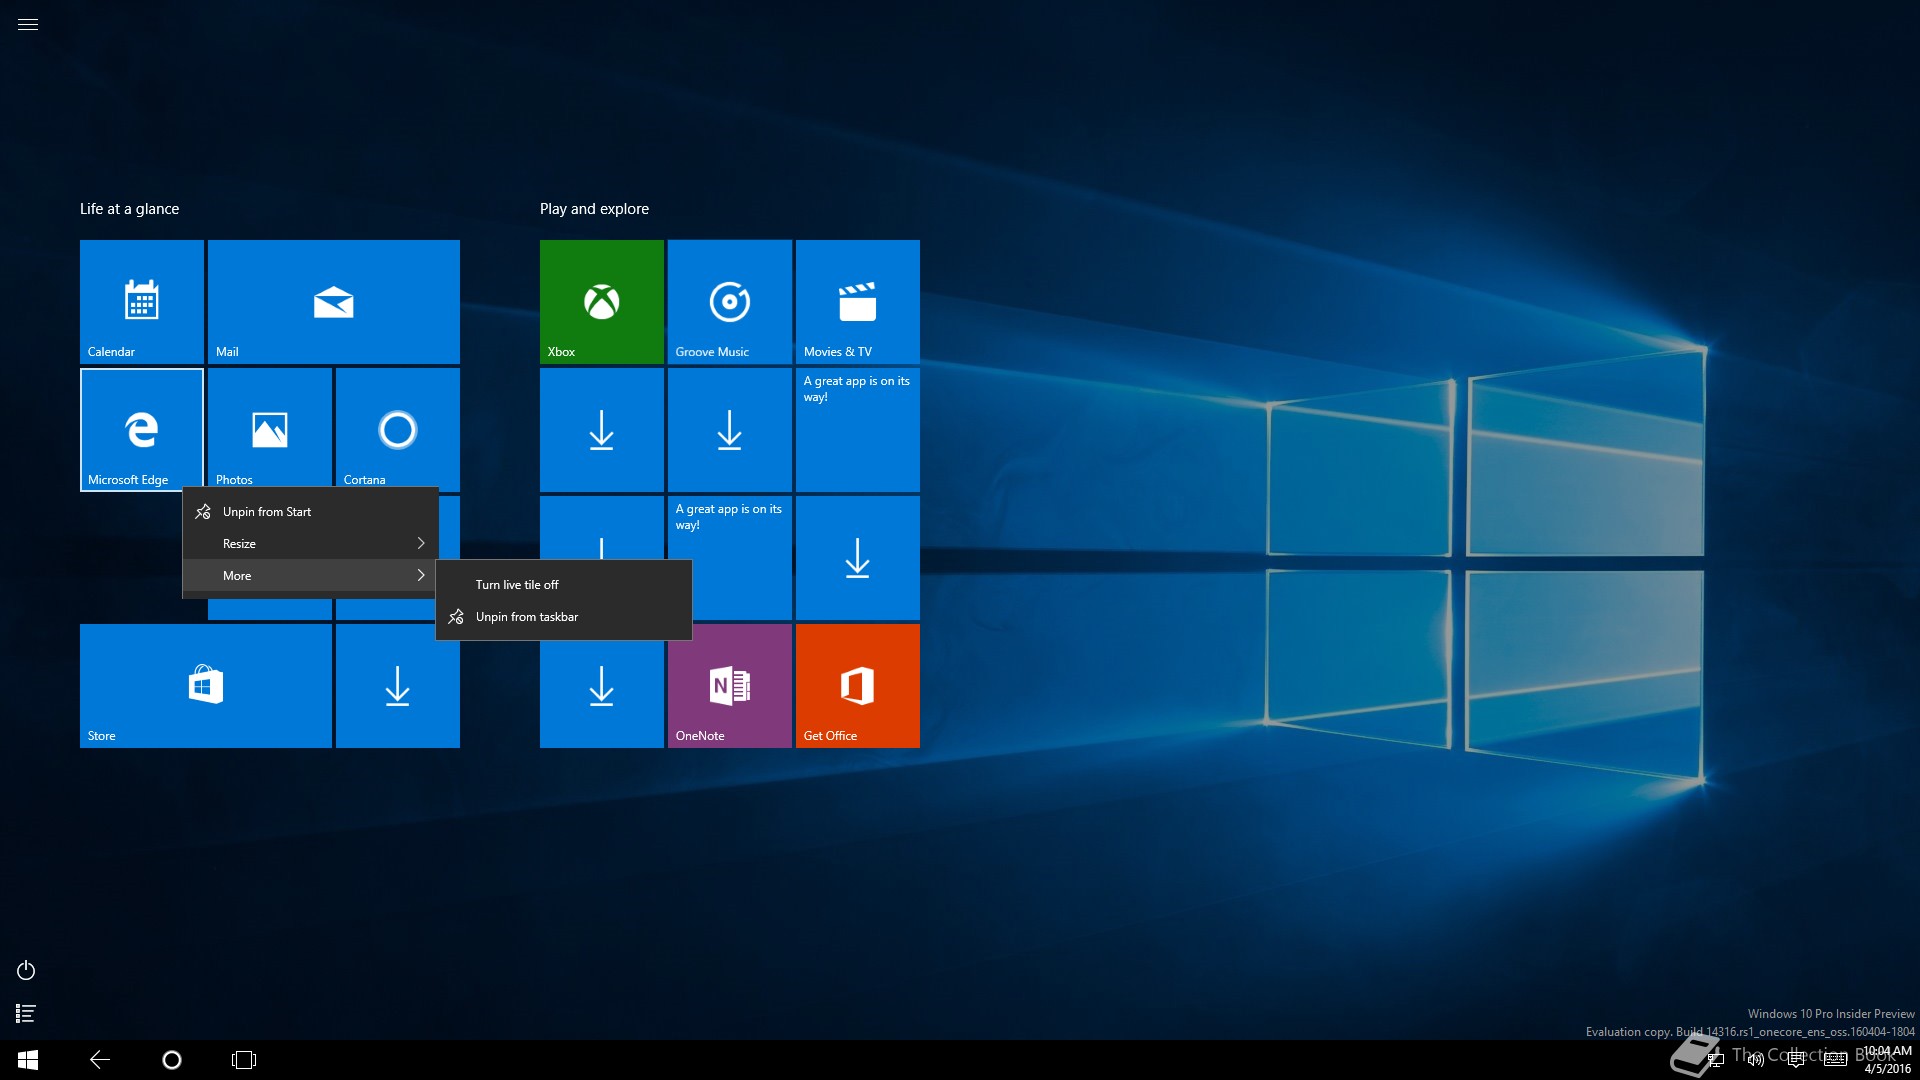
Task: Launch the Xbox tile
Action: point(601,301)
